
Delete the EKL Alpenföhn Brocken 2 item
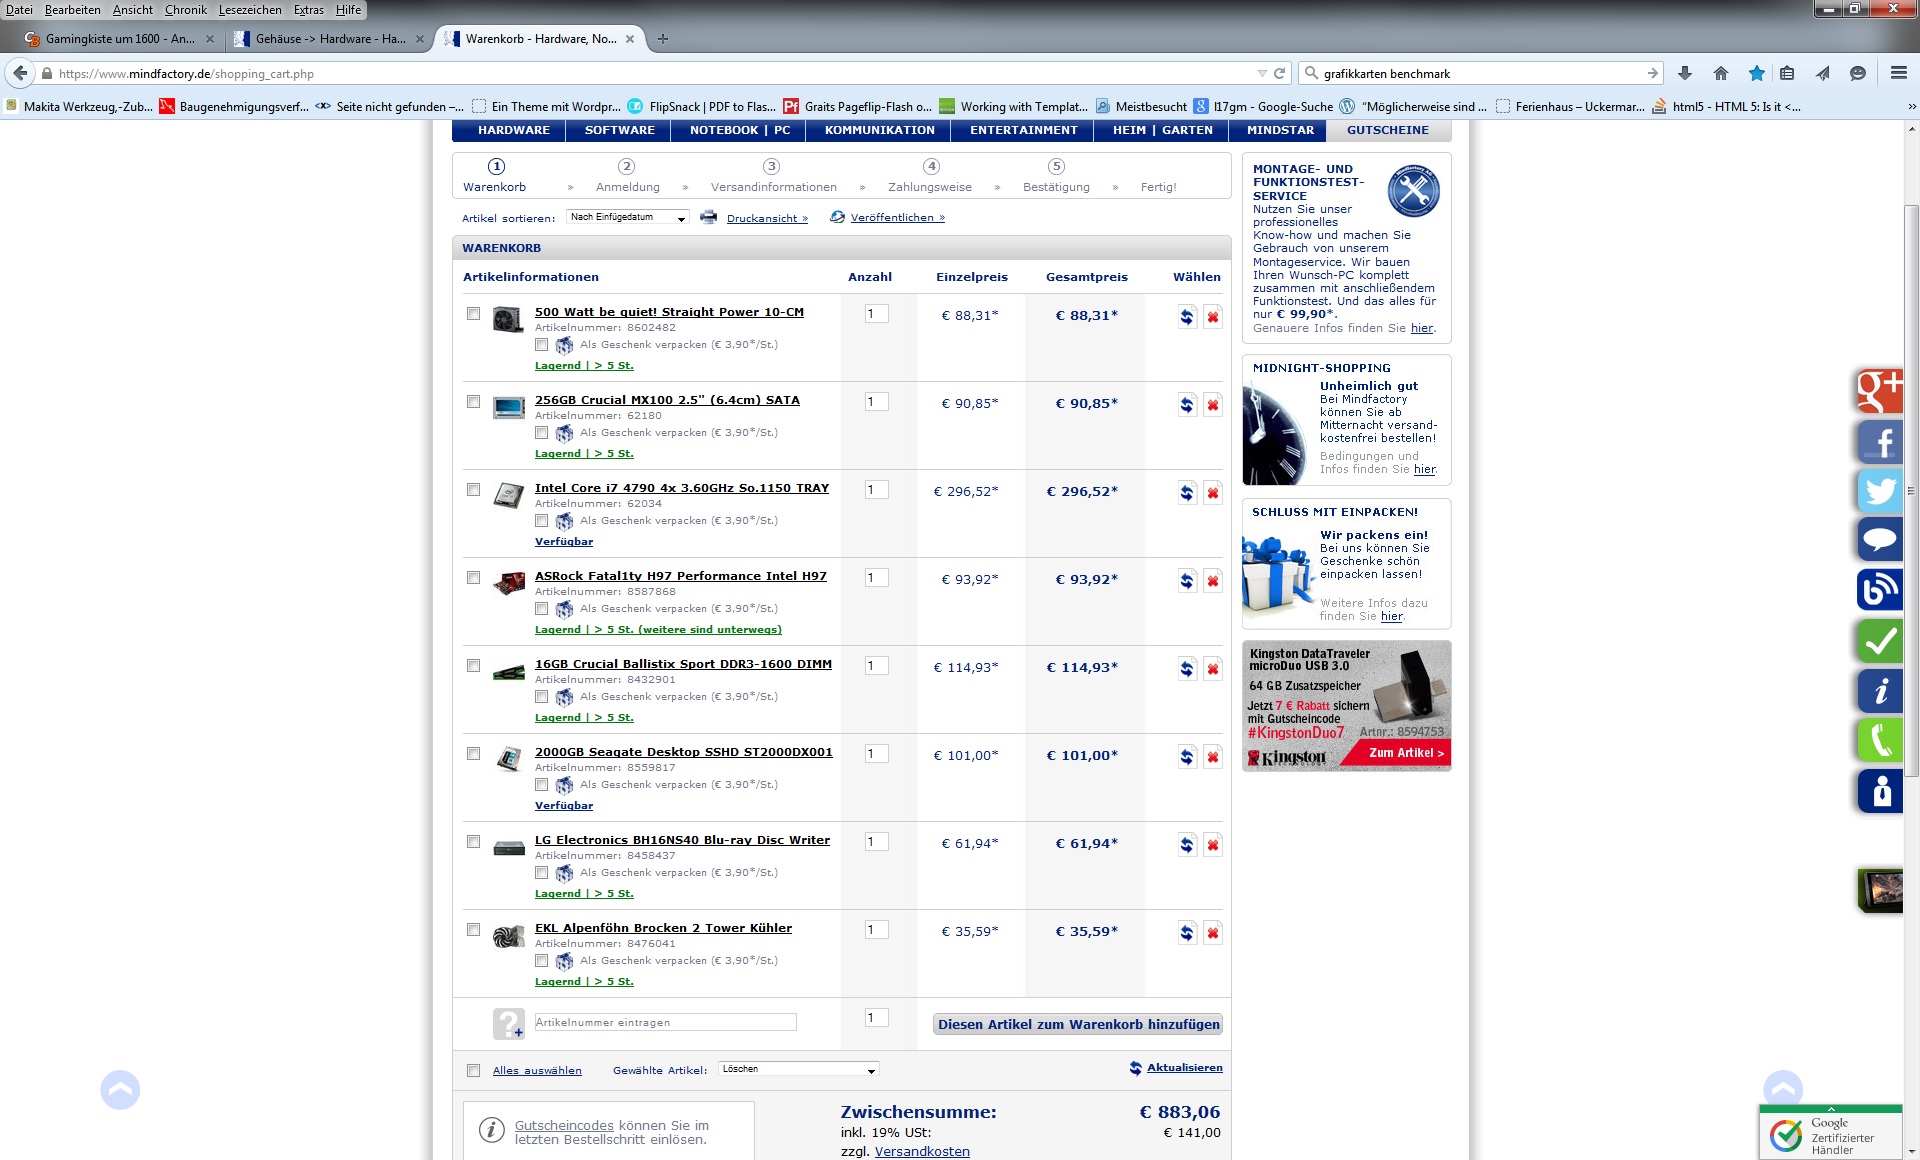[x=1212, y=932]
